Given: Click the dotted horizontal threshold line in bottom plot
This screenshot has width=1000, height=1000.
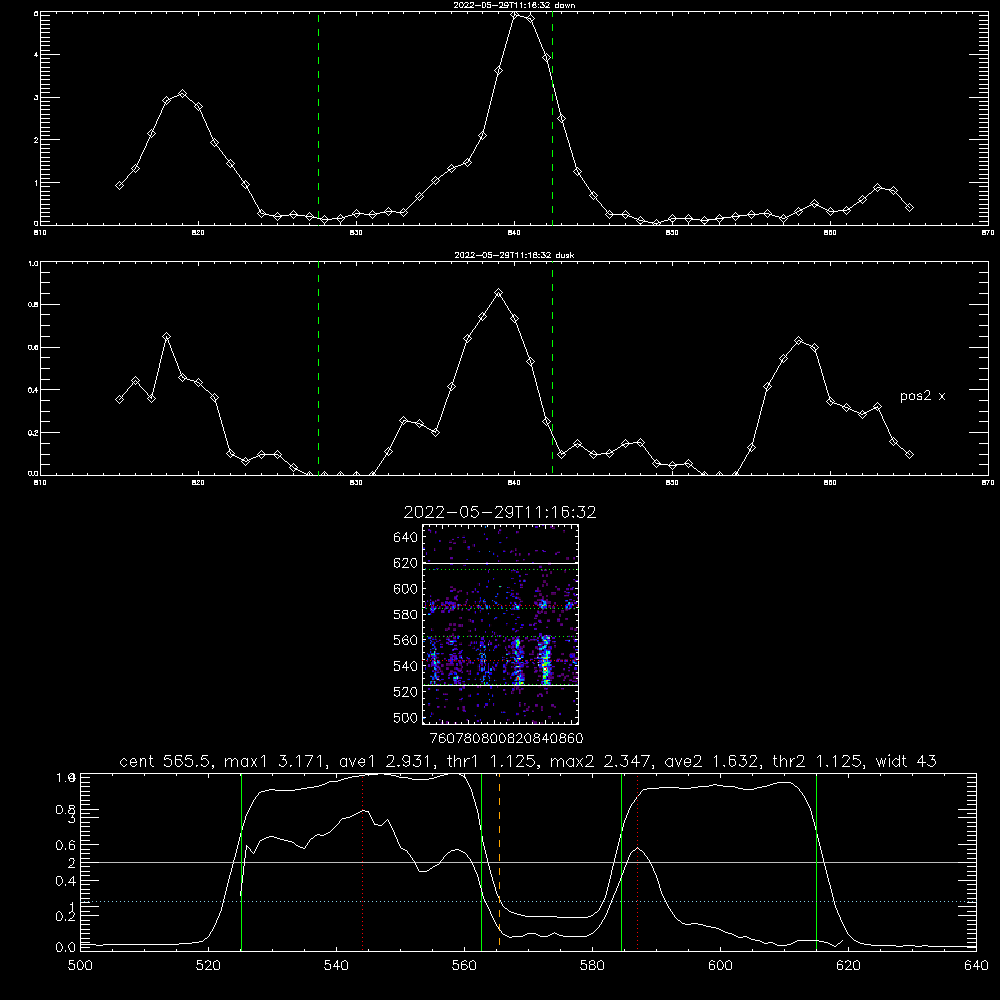Looking at the screenshot, I should [528, 901].
